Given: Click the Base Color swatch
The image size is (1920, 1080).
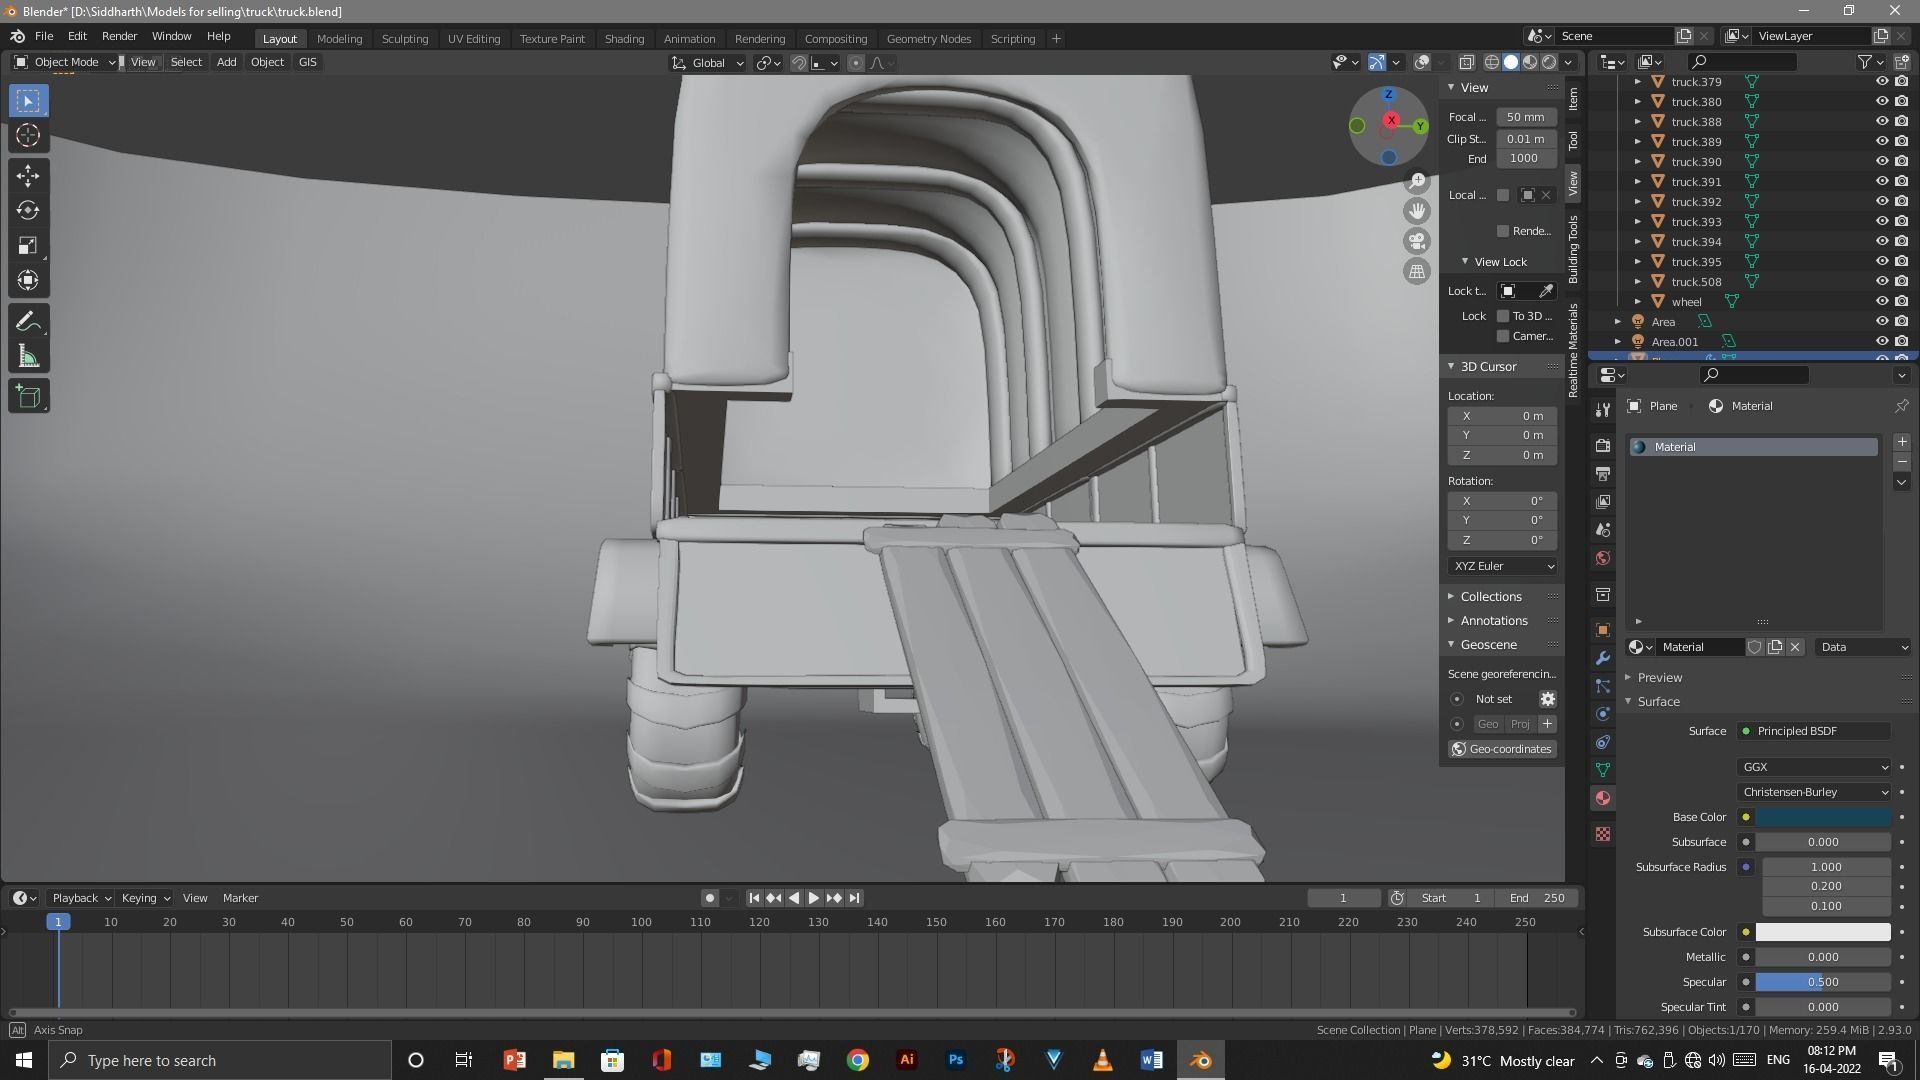Looking at the screenshot, I should pyautogui.click(x=1823, y=817).
